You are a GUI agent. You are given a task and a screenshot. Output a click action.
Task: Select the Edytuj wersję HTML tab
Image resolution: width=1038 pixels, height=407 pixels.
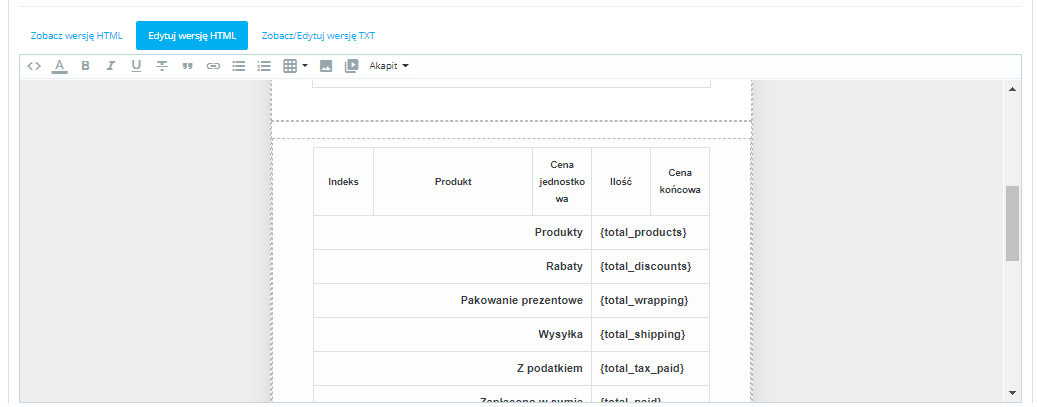192,35
